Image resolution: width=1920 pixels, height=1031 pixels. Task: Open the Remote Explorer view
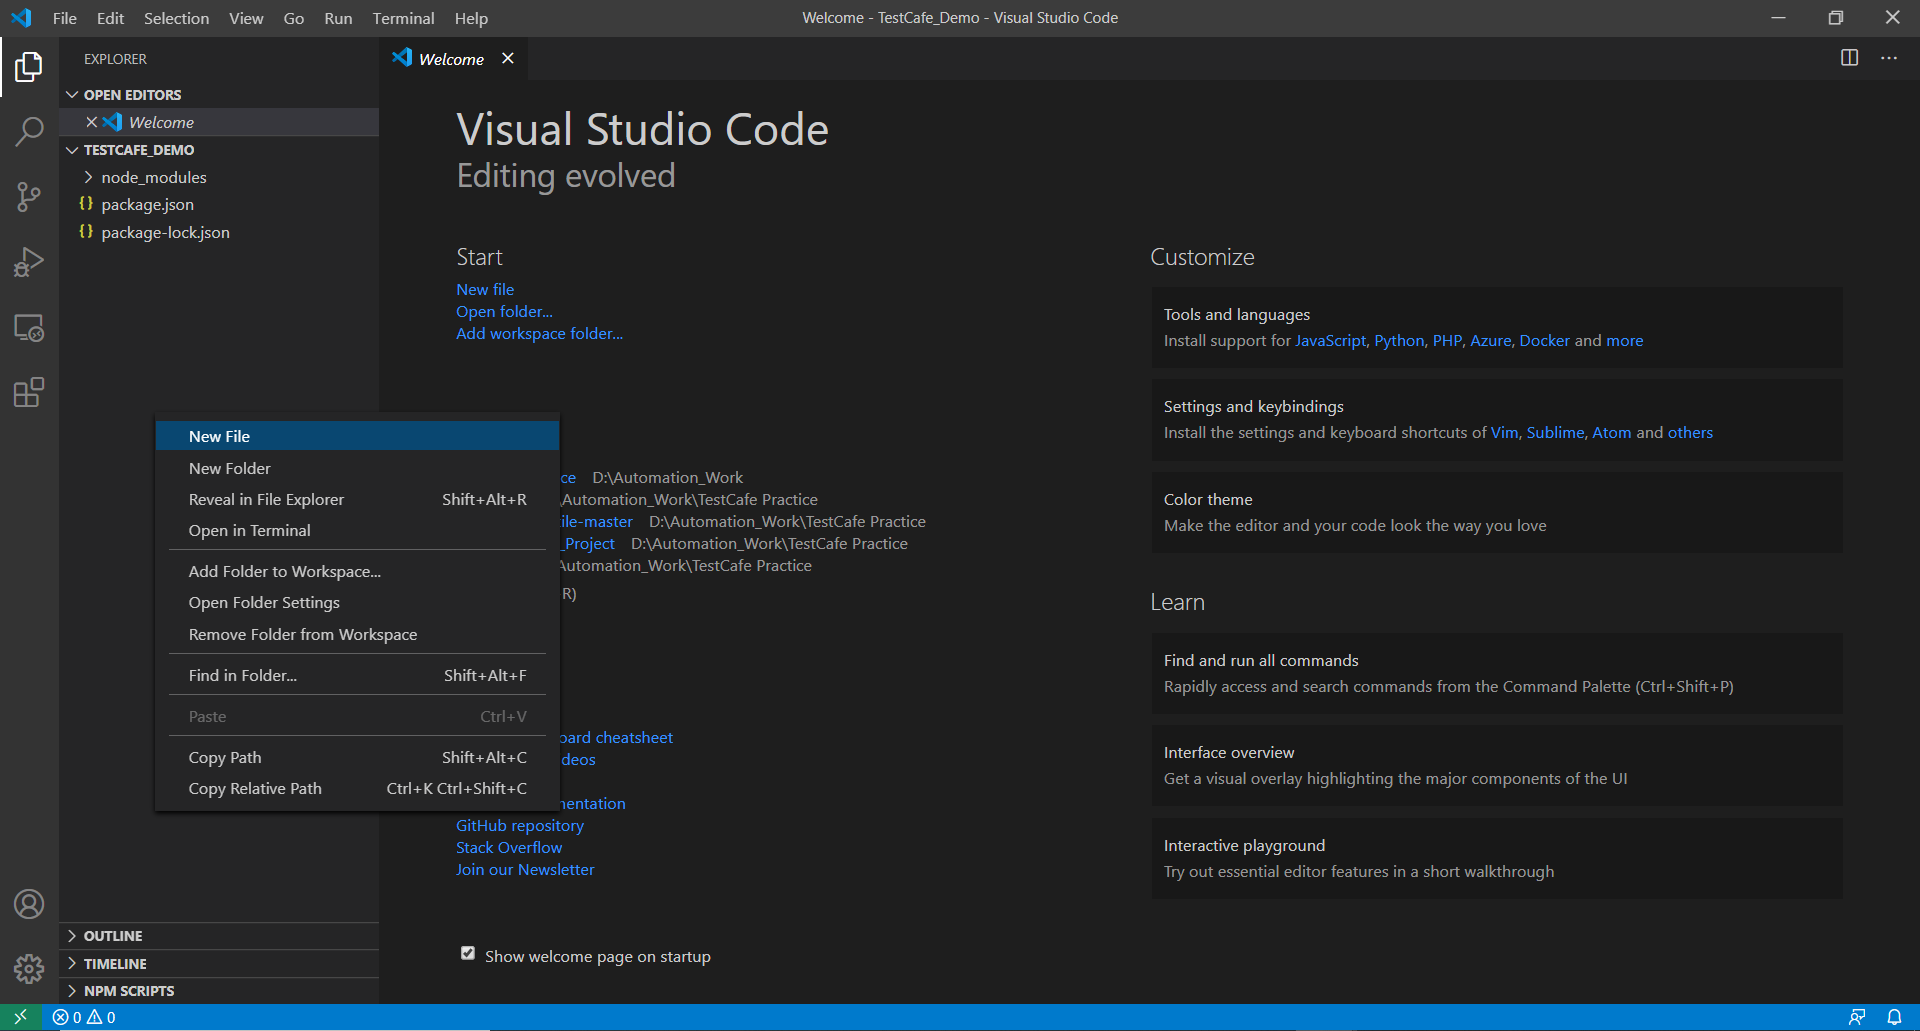pos(29,328)
